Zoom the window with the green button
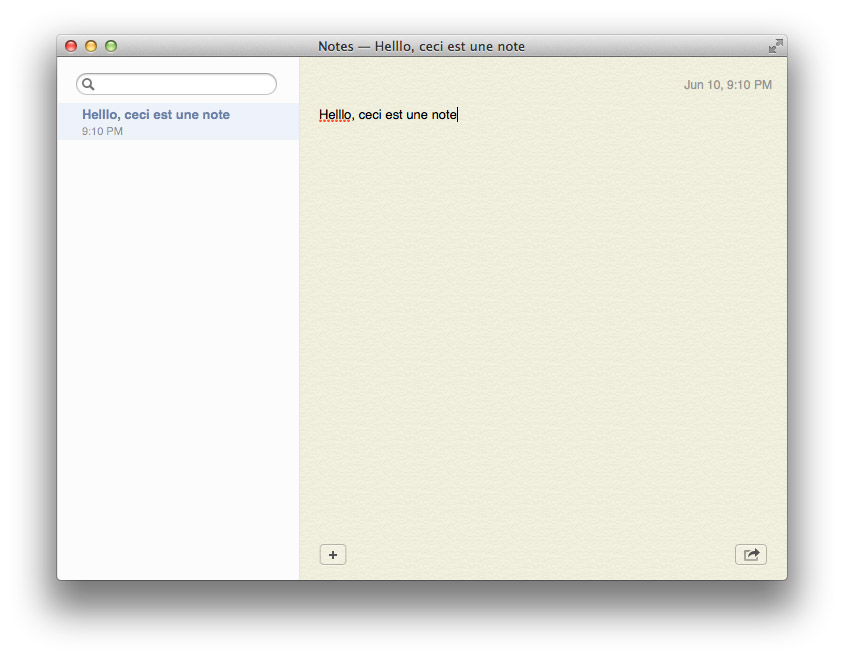Image resolution: width=844 pixels, height=659 pixels. 111,46
